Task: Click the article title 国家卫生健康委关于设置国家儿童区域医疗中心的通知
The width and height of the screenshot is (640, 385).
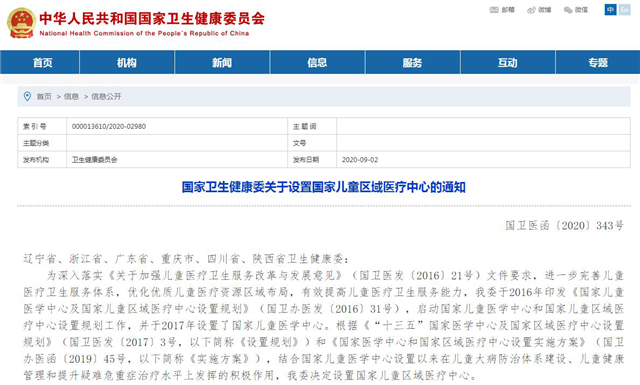Action: (324, 187)
